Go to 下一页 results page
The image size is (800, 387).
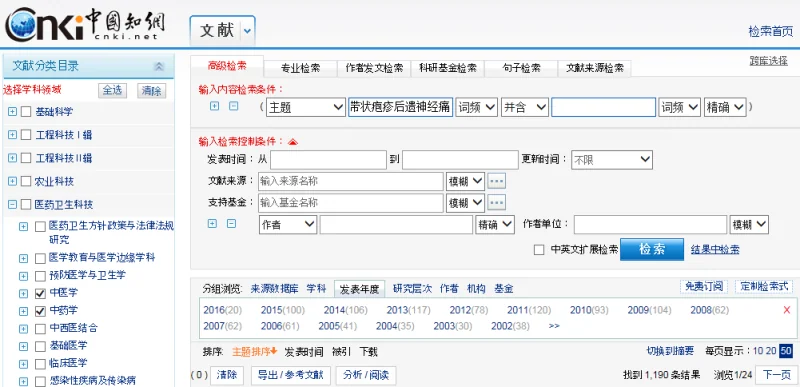pyautogui.click(x=776, y=375)
